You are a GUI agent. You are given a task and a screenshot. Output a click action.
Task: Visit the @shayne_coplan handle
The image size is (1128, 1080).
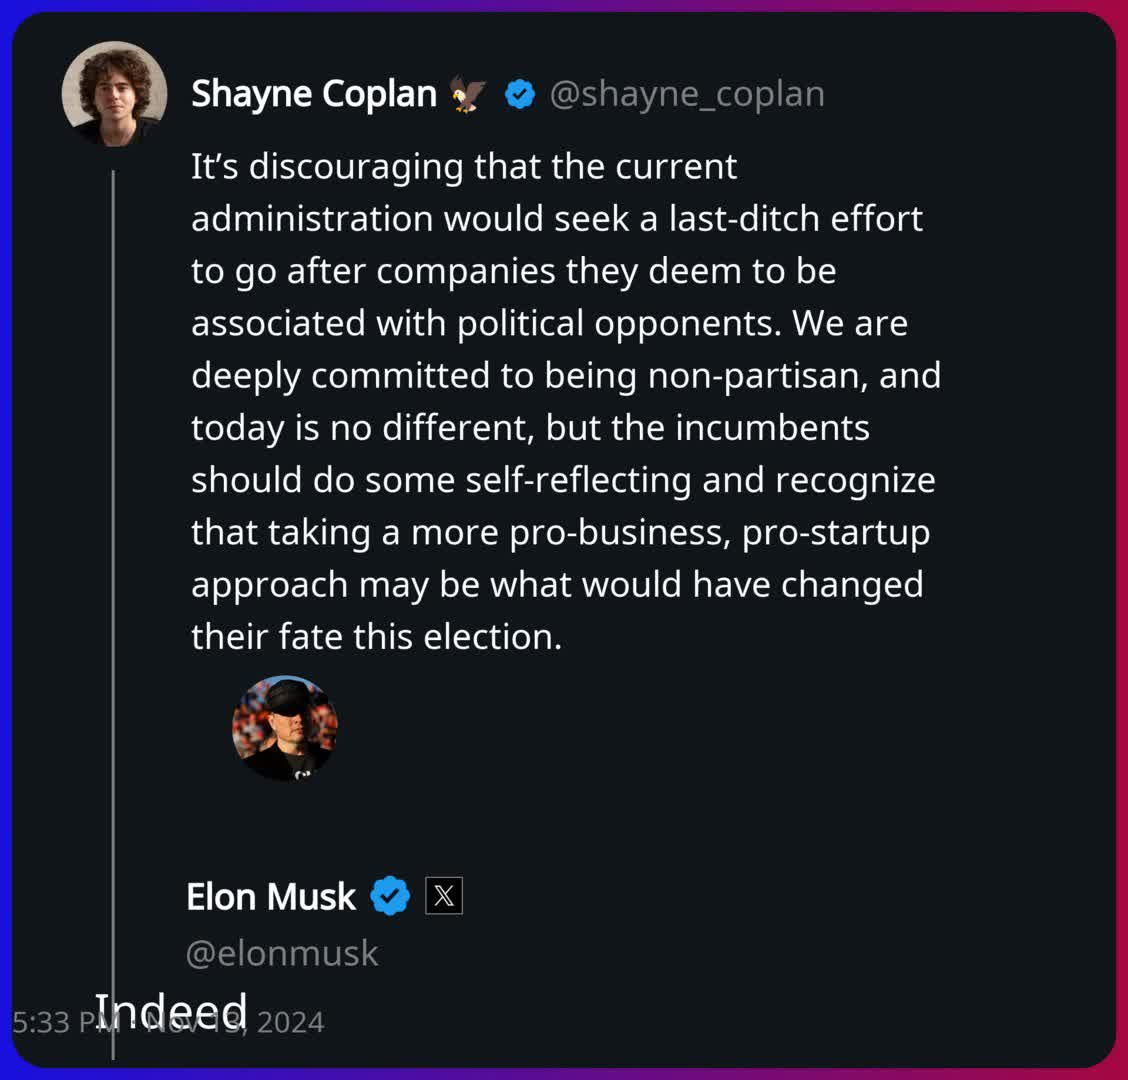click(687, 94)
